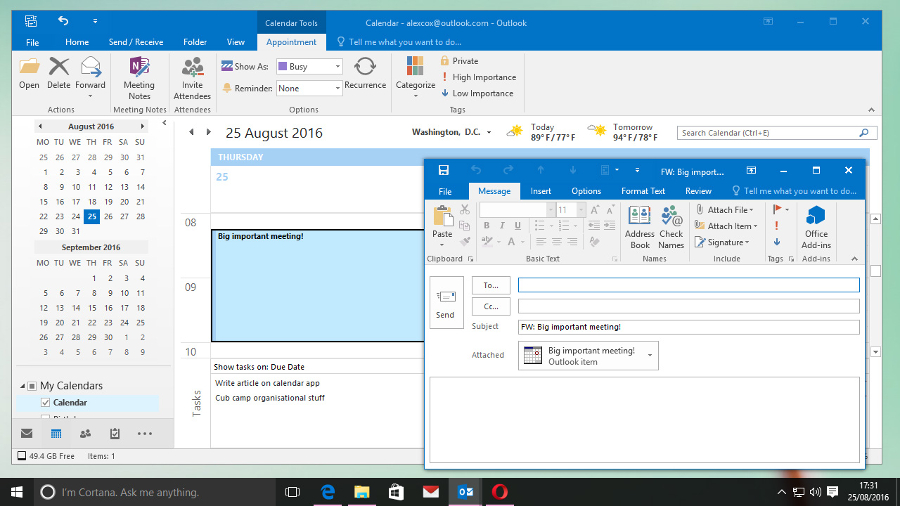Open Microsoft Edge from the taskbar
This screenshot has height=506, width=900.
[328, 492]
